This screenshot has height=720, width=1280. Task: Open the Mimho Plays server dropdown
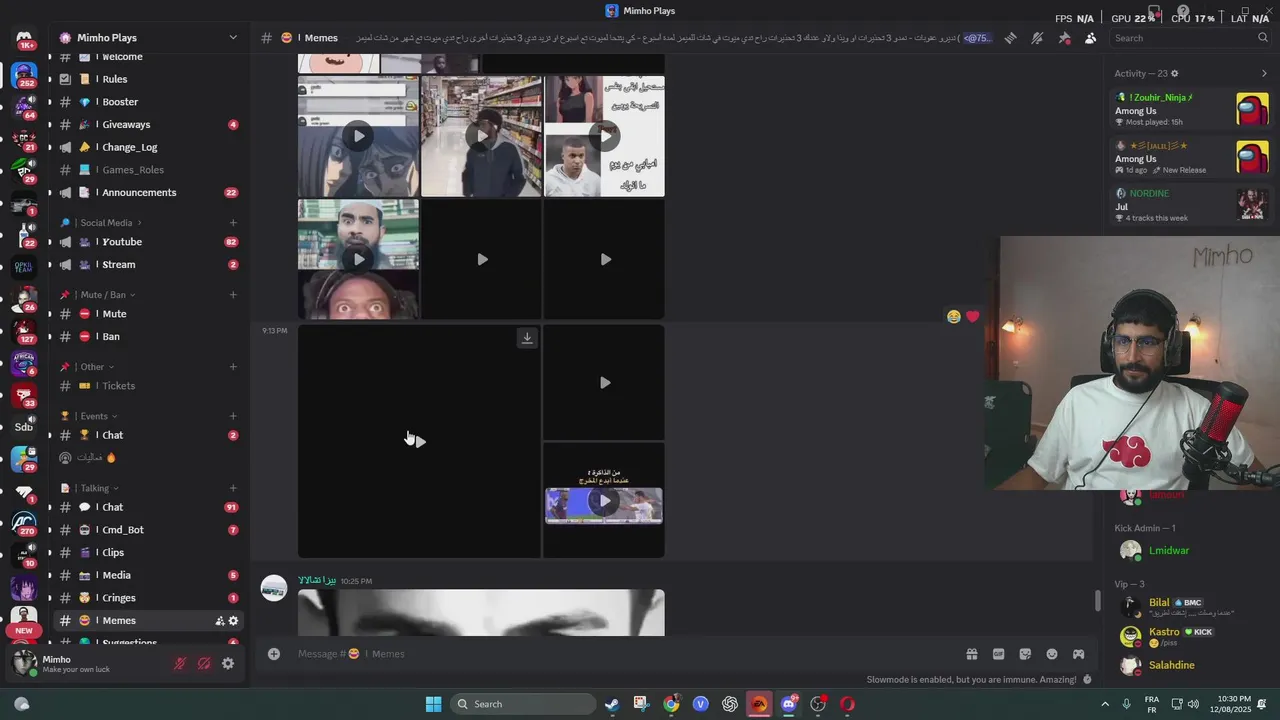pos(148,38)
